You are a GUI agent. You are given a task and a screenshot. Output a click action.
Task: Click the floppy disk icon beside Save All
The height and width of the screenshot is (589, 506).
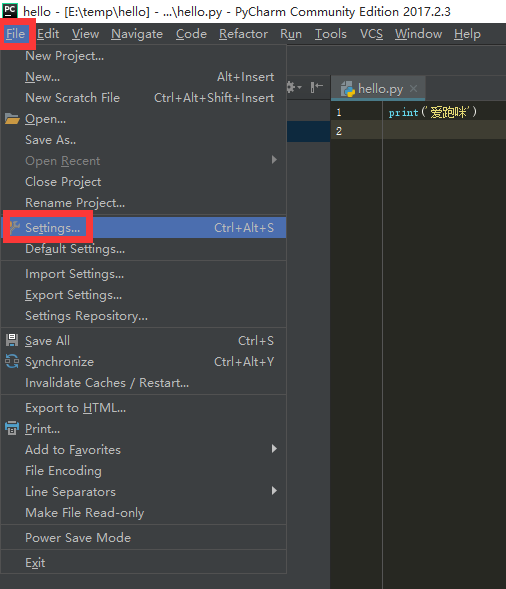(x=12, y=340)
